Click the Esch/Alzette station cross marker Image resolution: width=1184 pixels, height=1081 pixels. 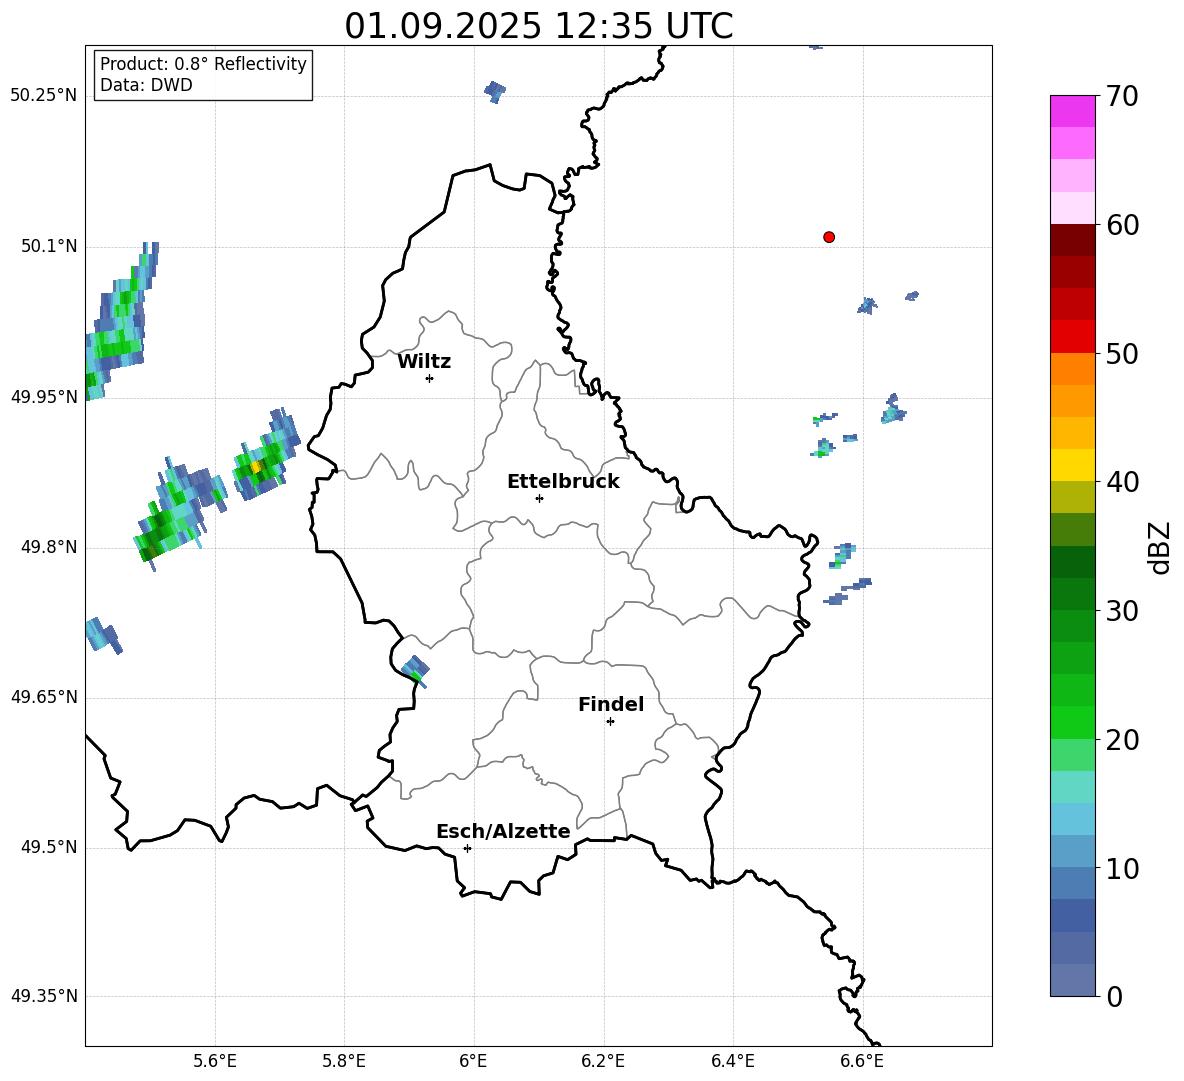coord(467,848)
